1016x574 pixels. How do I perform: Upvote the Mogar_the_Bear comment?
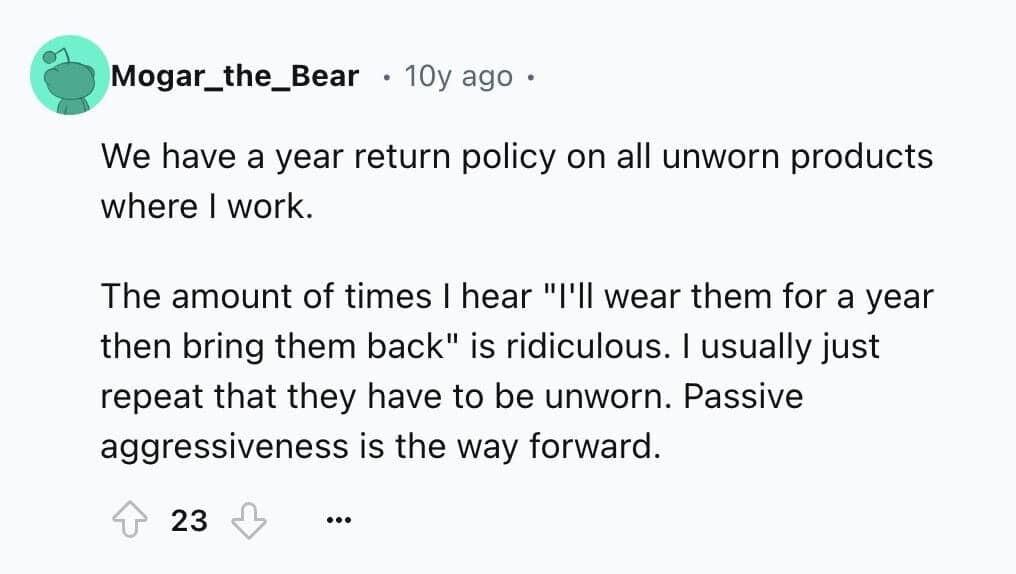tap(126, 520)
